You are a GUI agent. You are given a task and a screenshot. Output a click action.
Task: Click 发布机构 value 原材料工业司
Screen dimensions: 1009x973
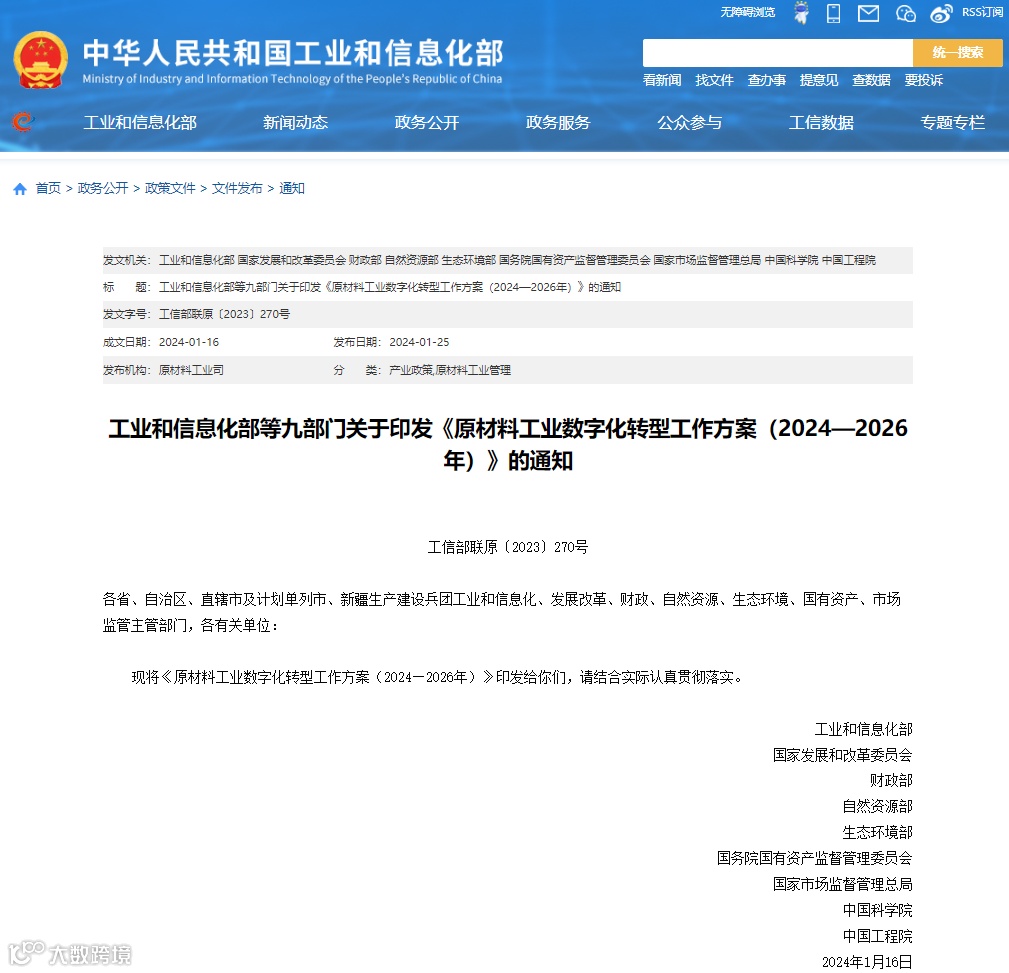191,370
